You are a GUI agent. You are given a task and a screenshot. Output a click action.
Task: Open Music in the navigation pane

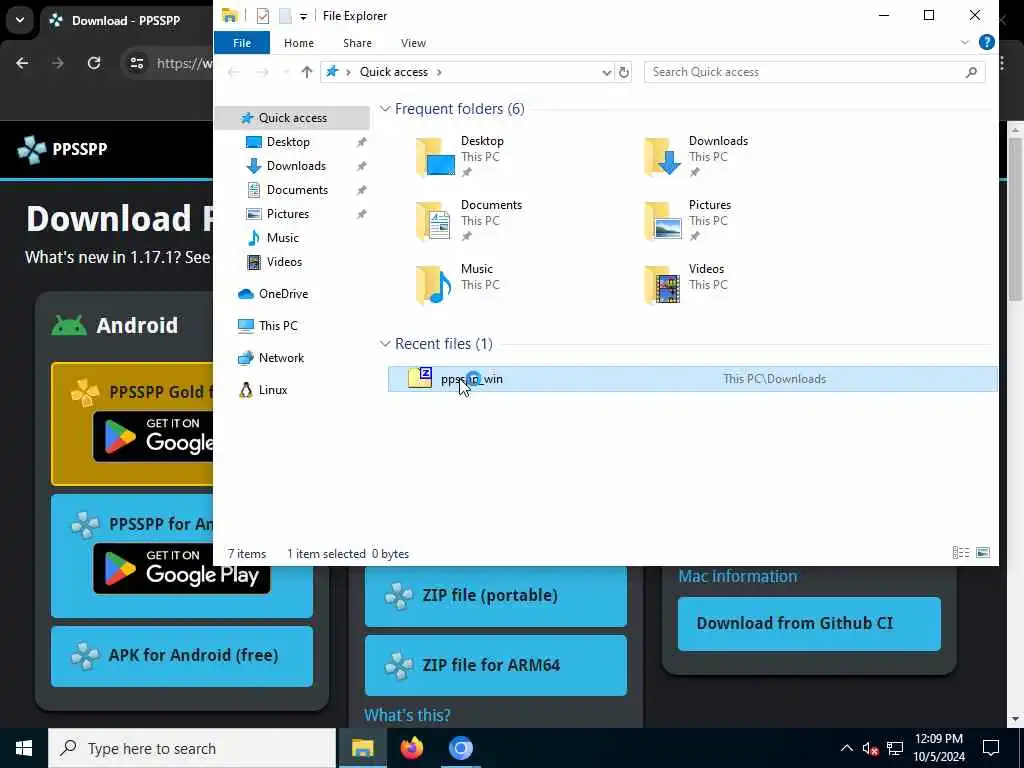pyautogui.click(x=282, y=238)
